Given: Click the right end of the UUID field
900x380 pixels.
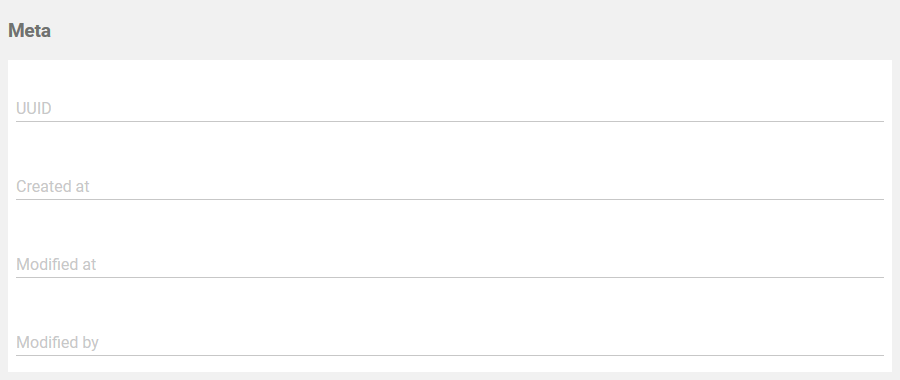Looking at the screenshot, I should [872, 108].
